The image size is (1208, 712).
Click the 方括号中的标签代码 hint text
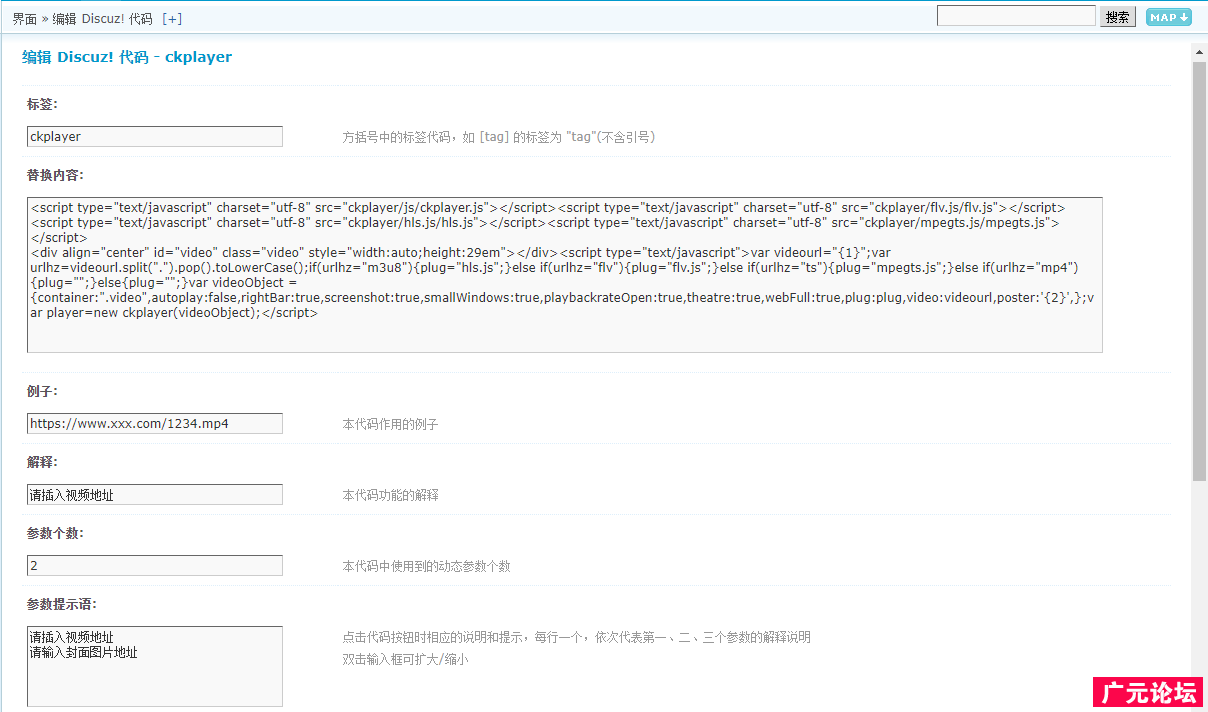point(498,137)
